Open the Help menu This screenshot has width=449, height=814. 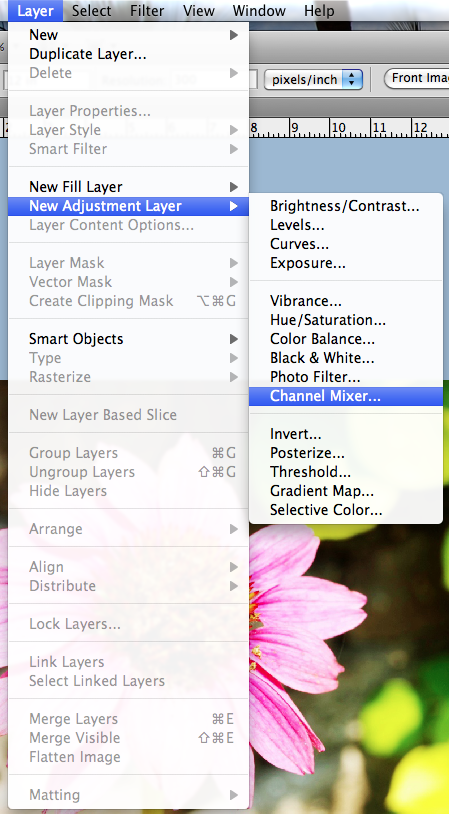point(317,10)
